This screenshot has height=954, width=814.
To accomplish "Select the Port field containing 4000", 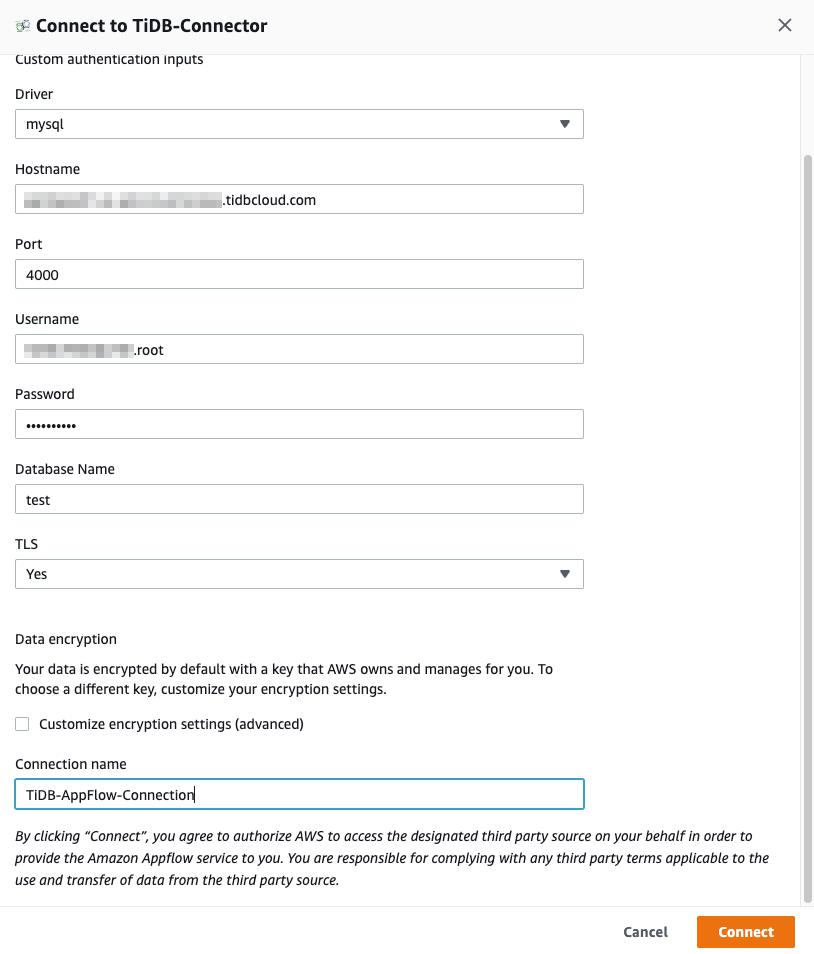I will 300,274.
